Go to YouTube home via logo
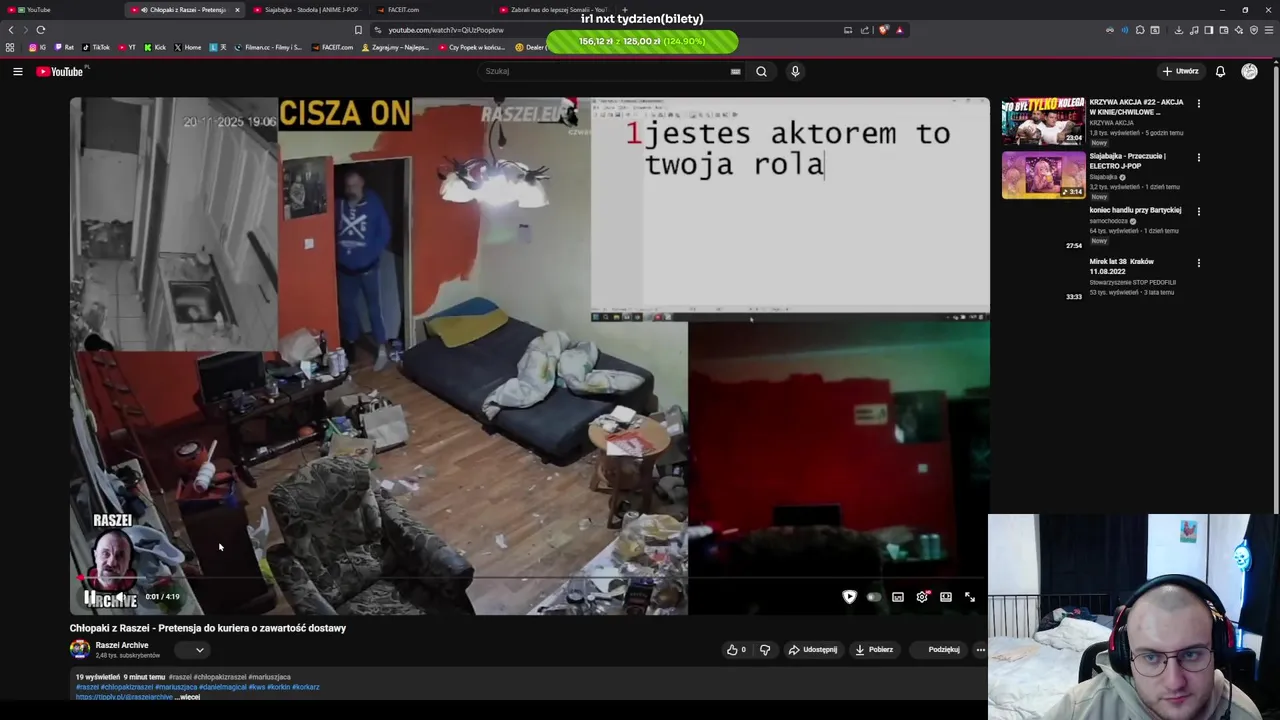 (x=61, y=71)
